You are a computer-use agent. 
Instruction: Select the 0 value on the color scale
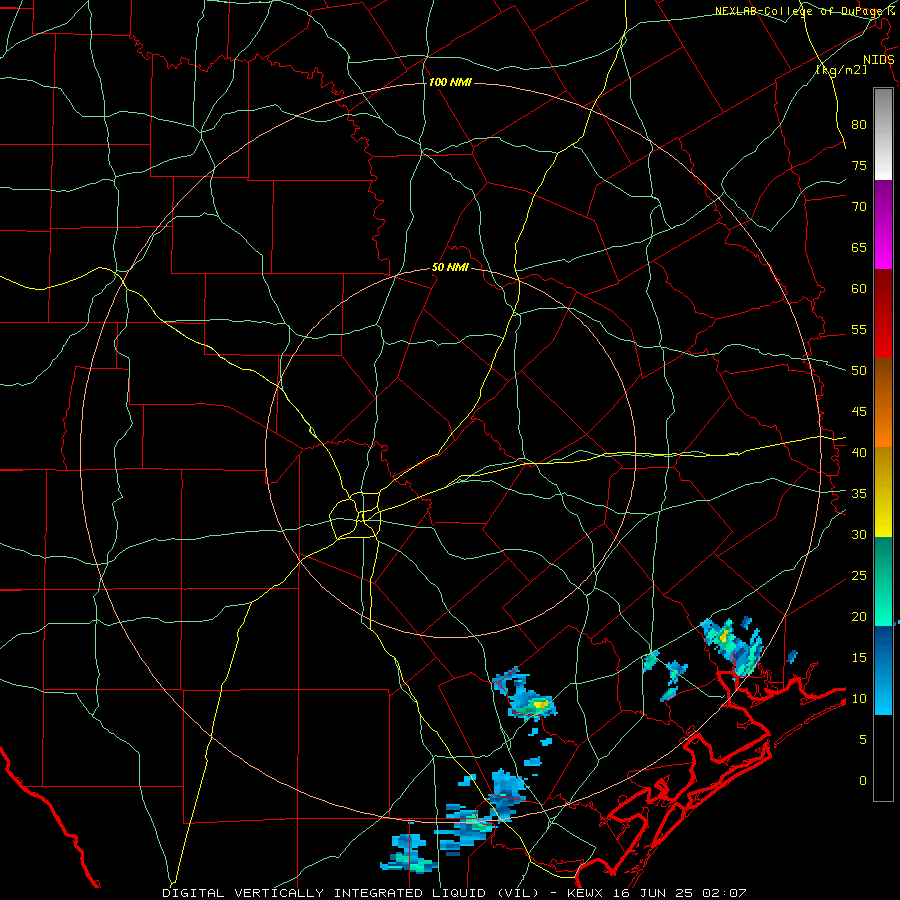863,781
